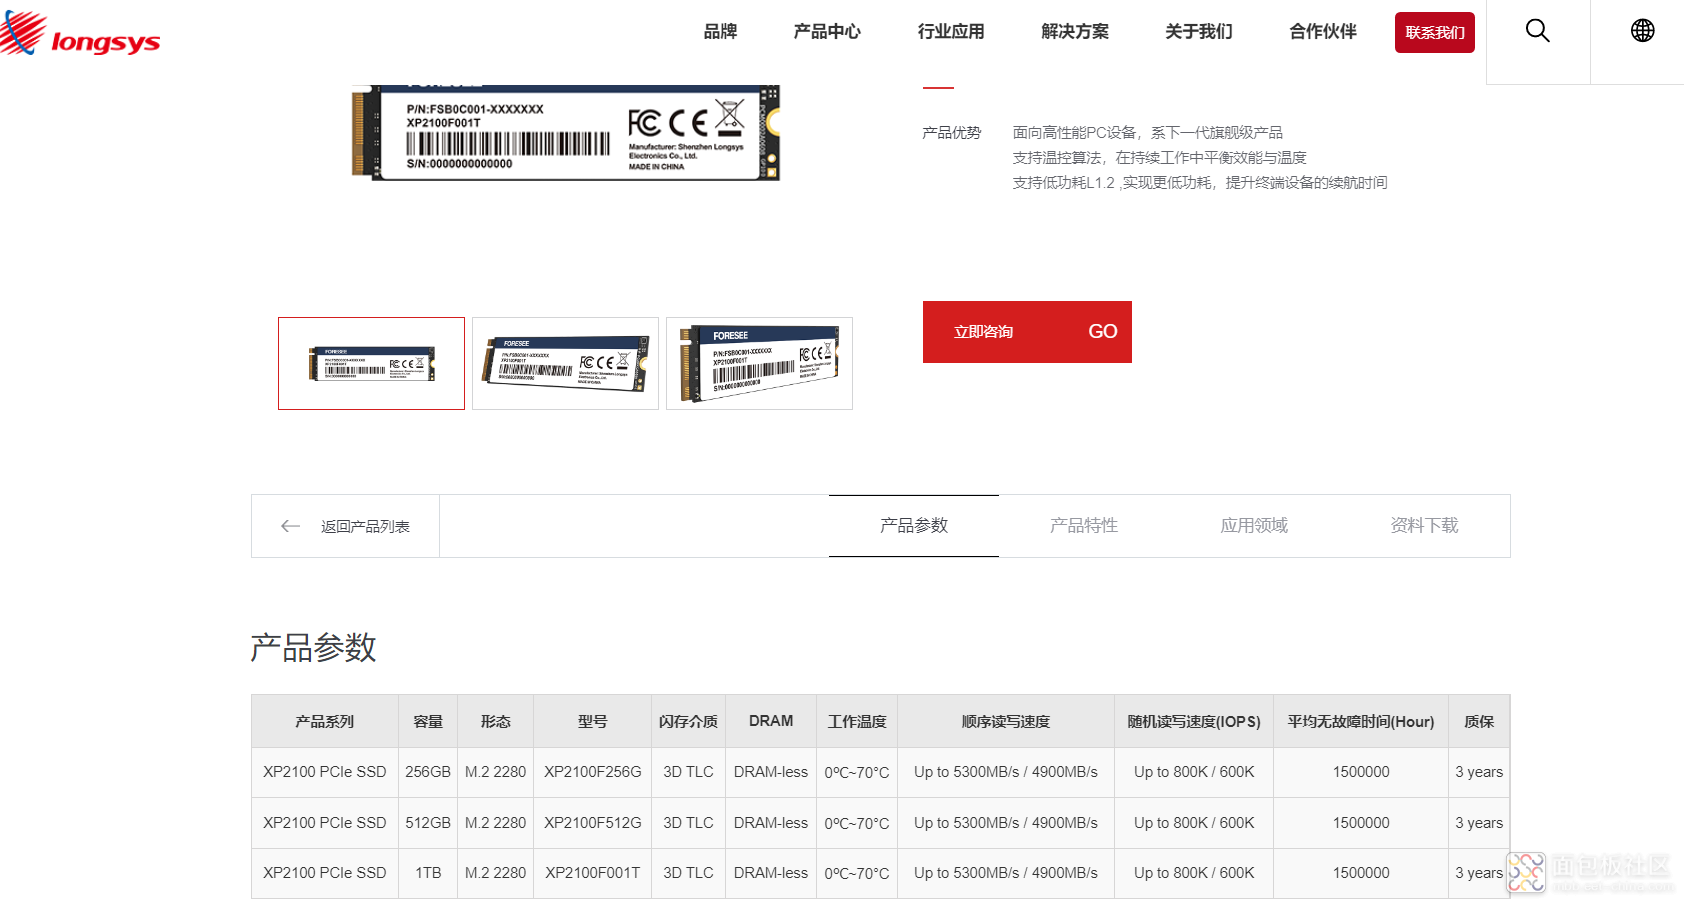This screenshot has height=904, width=1684.
Task: Click the large SSD product image
Action: [566, 133]
